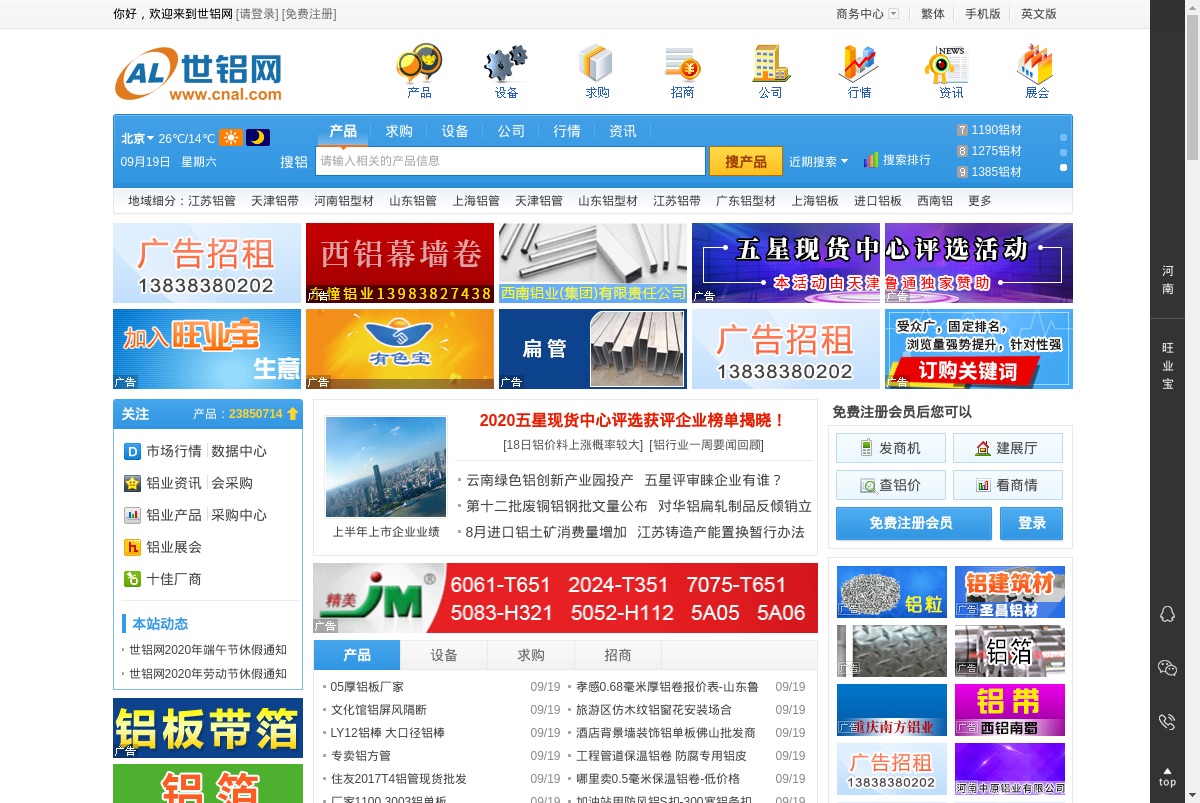
Task: Open the 英文版 link
Action: 1039,14
